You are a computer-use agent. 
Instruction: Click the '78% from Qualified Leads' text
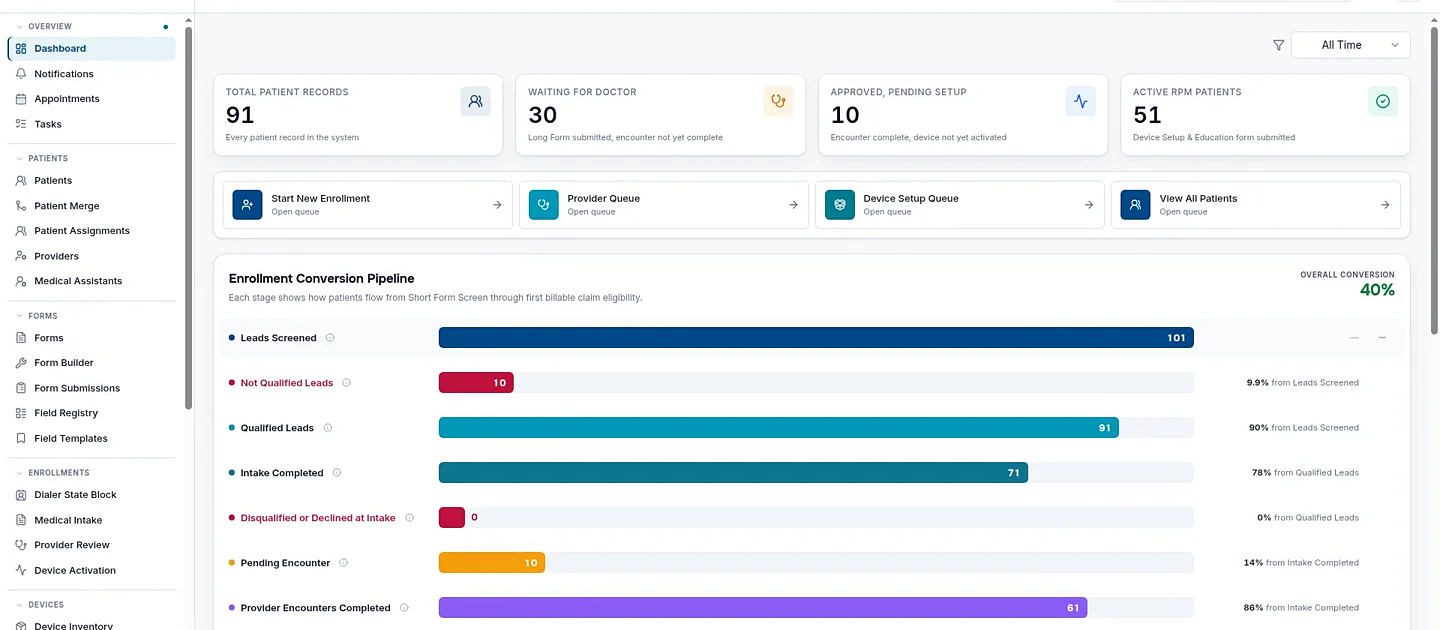(1305, 473)
